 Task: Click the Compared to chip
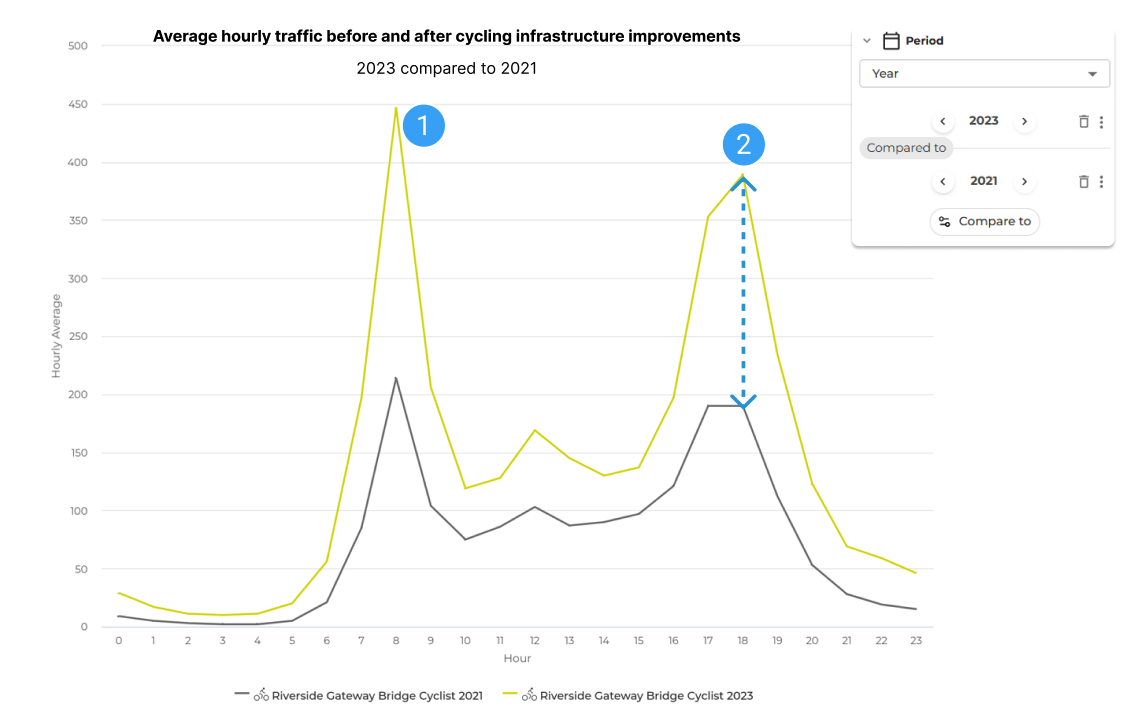click(x=906, y=148)
